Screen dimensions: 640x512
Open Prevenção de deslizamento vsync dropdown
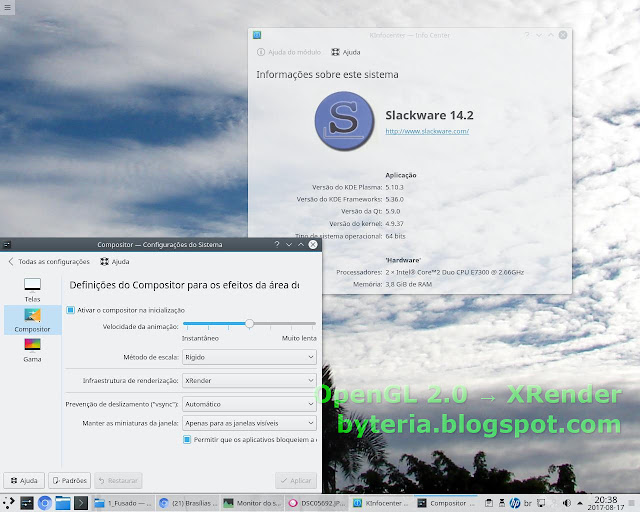[x=249, y=404]
